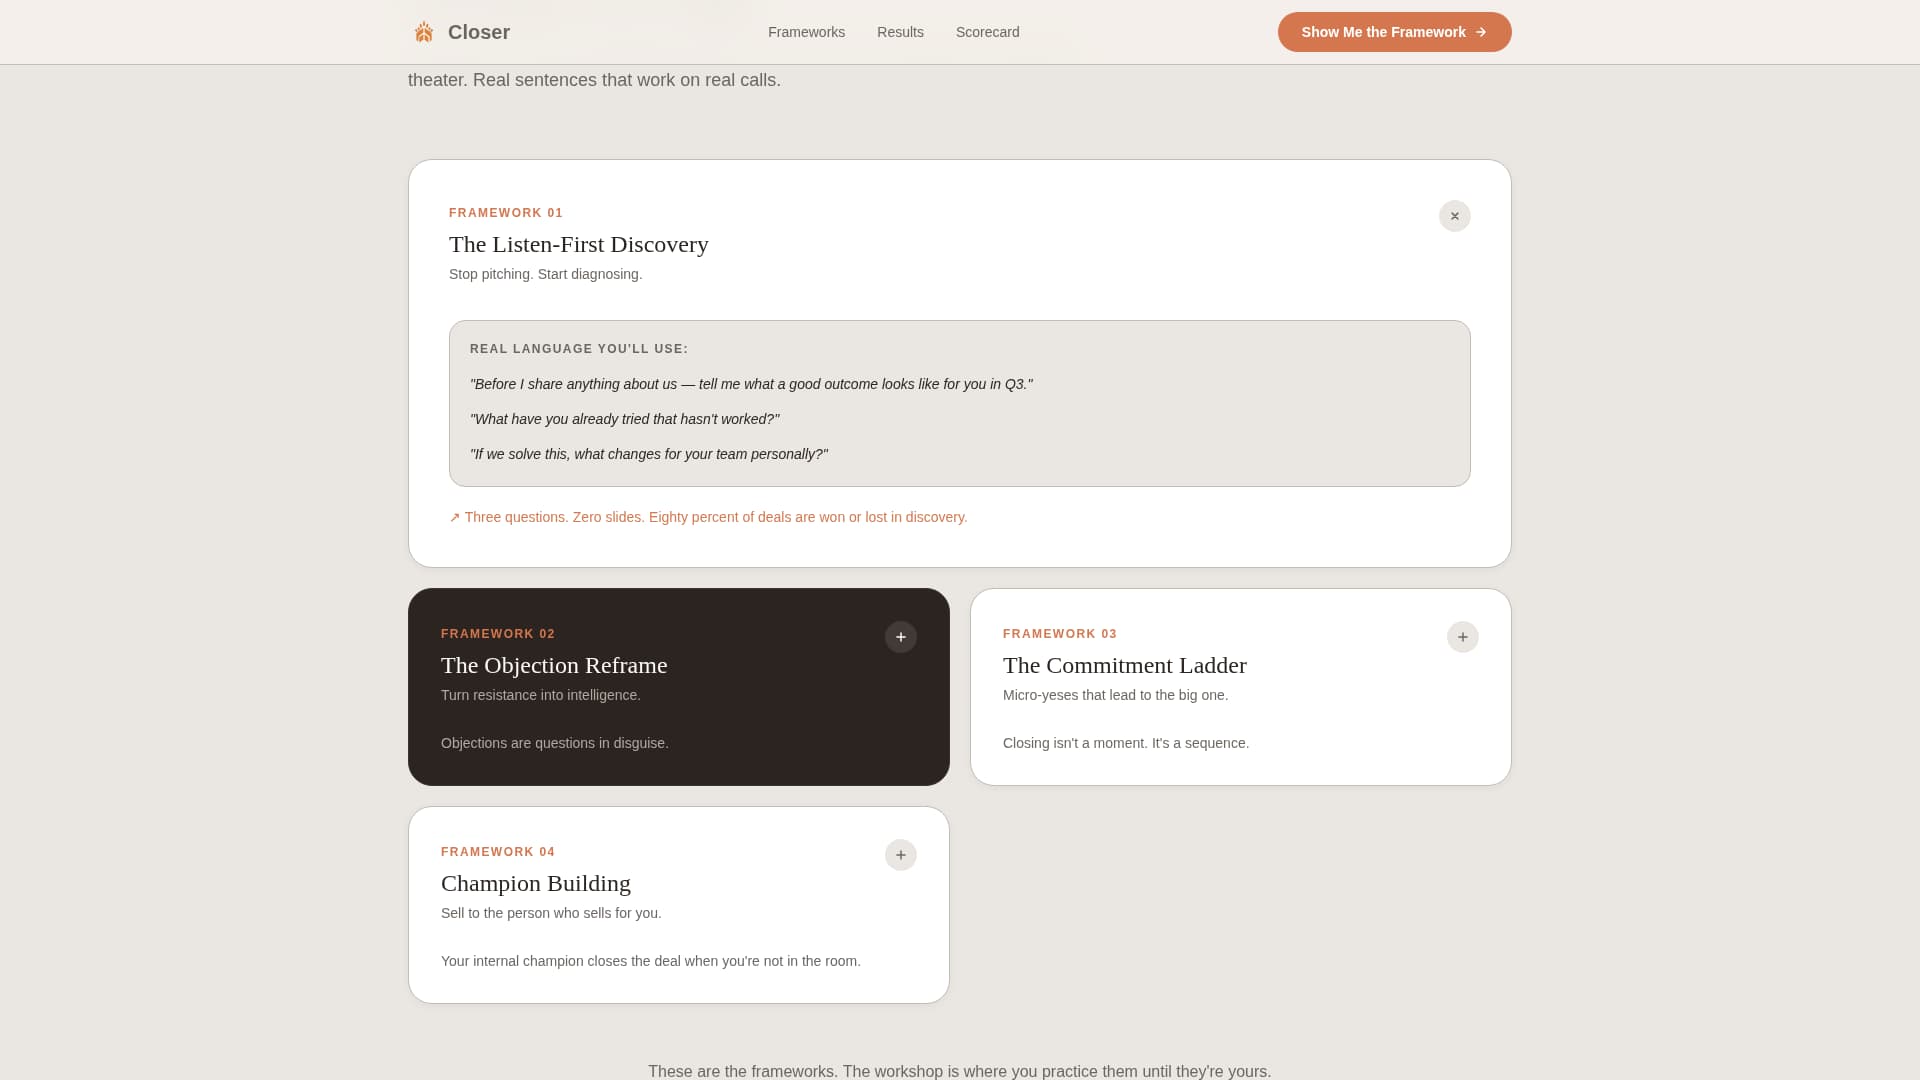Select The Listen-First Discovery title
The image size is (1920, 1080).
578,244
